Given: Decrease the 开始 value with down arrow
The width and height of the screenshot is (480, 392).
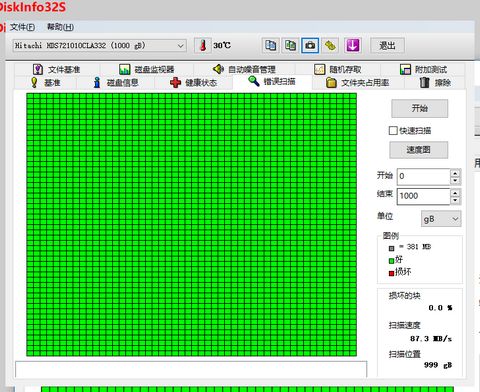Looking at the screenshot, I should tap(455, 180).
